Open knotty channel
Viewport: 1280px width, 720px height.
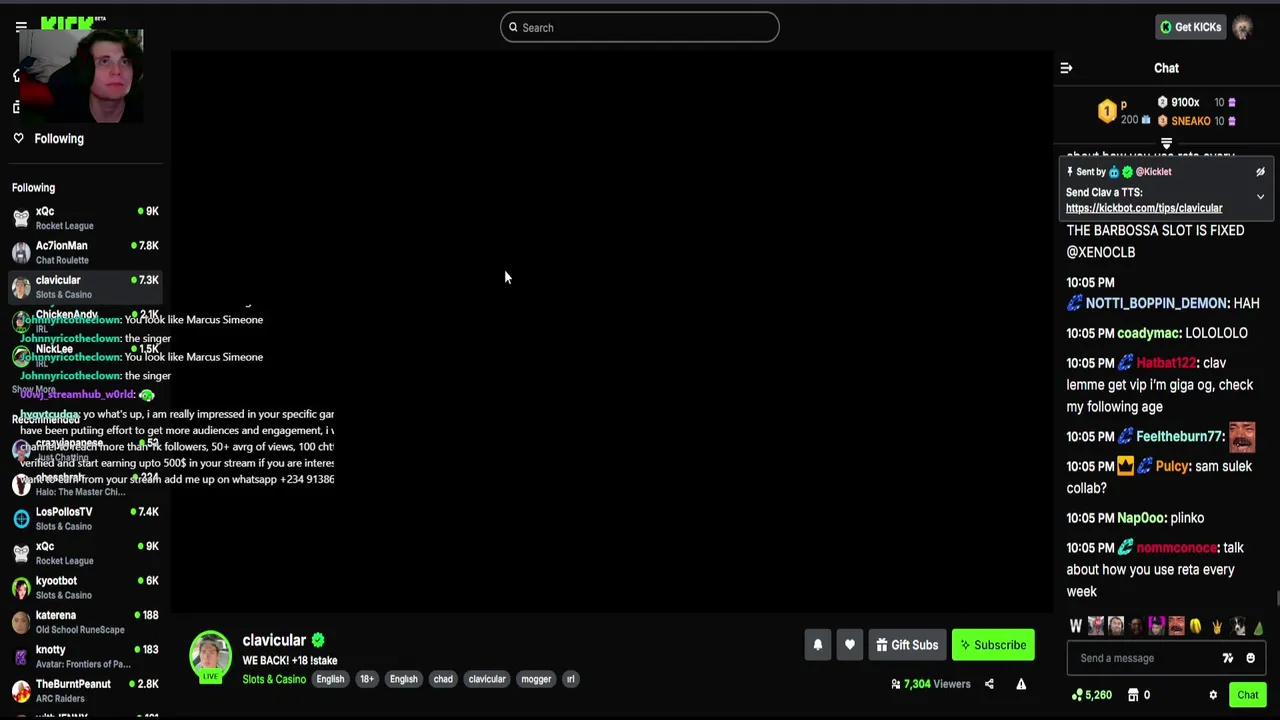[x=85, y=656]
